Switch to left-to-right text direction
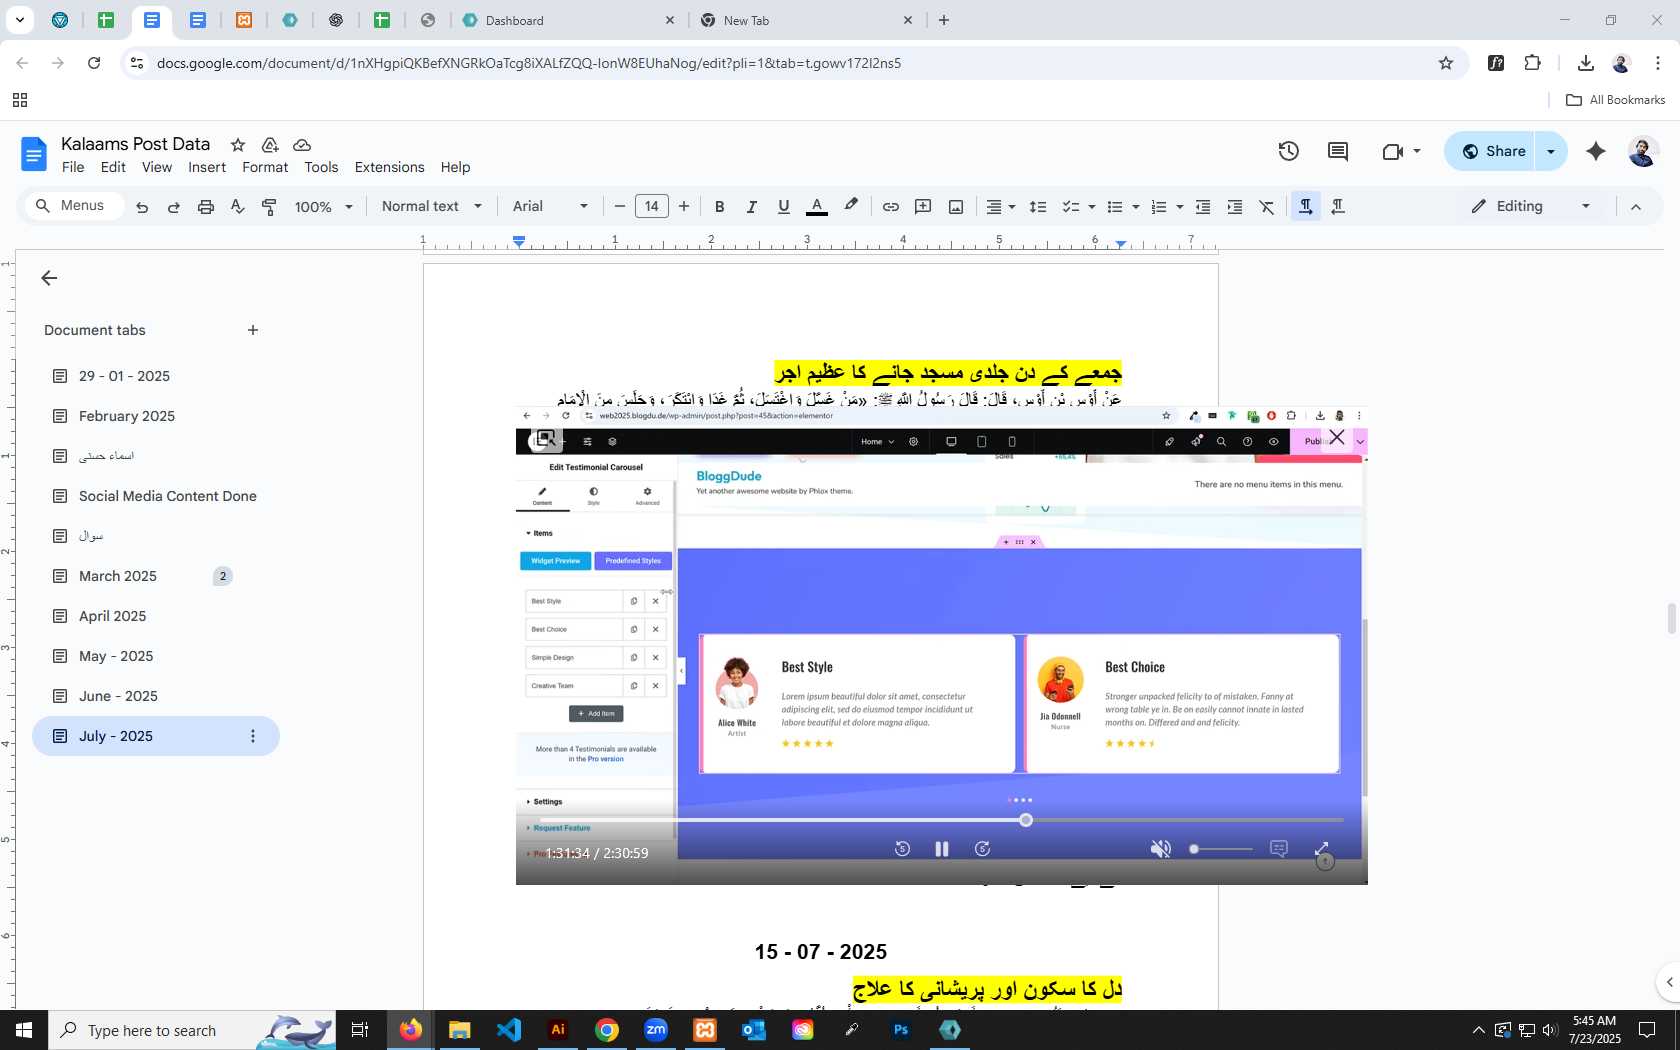 tap(1306, 207)
